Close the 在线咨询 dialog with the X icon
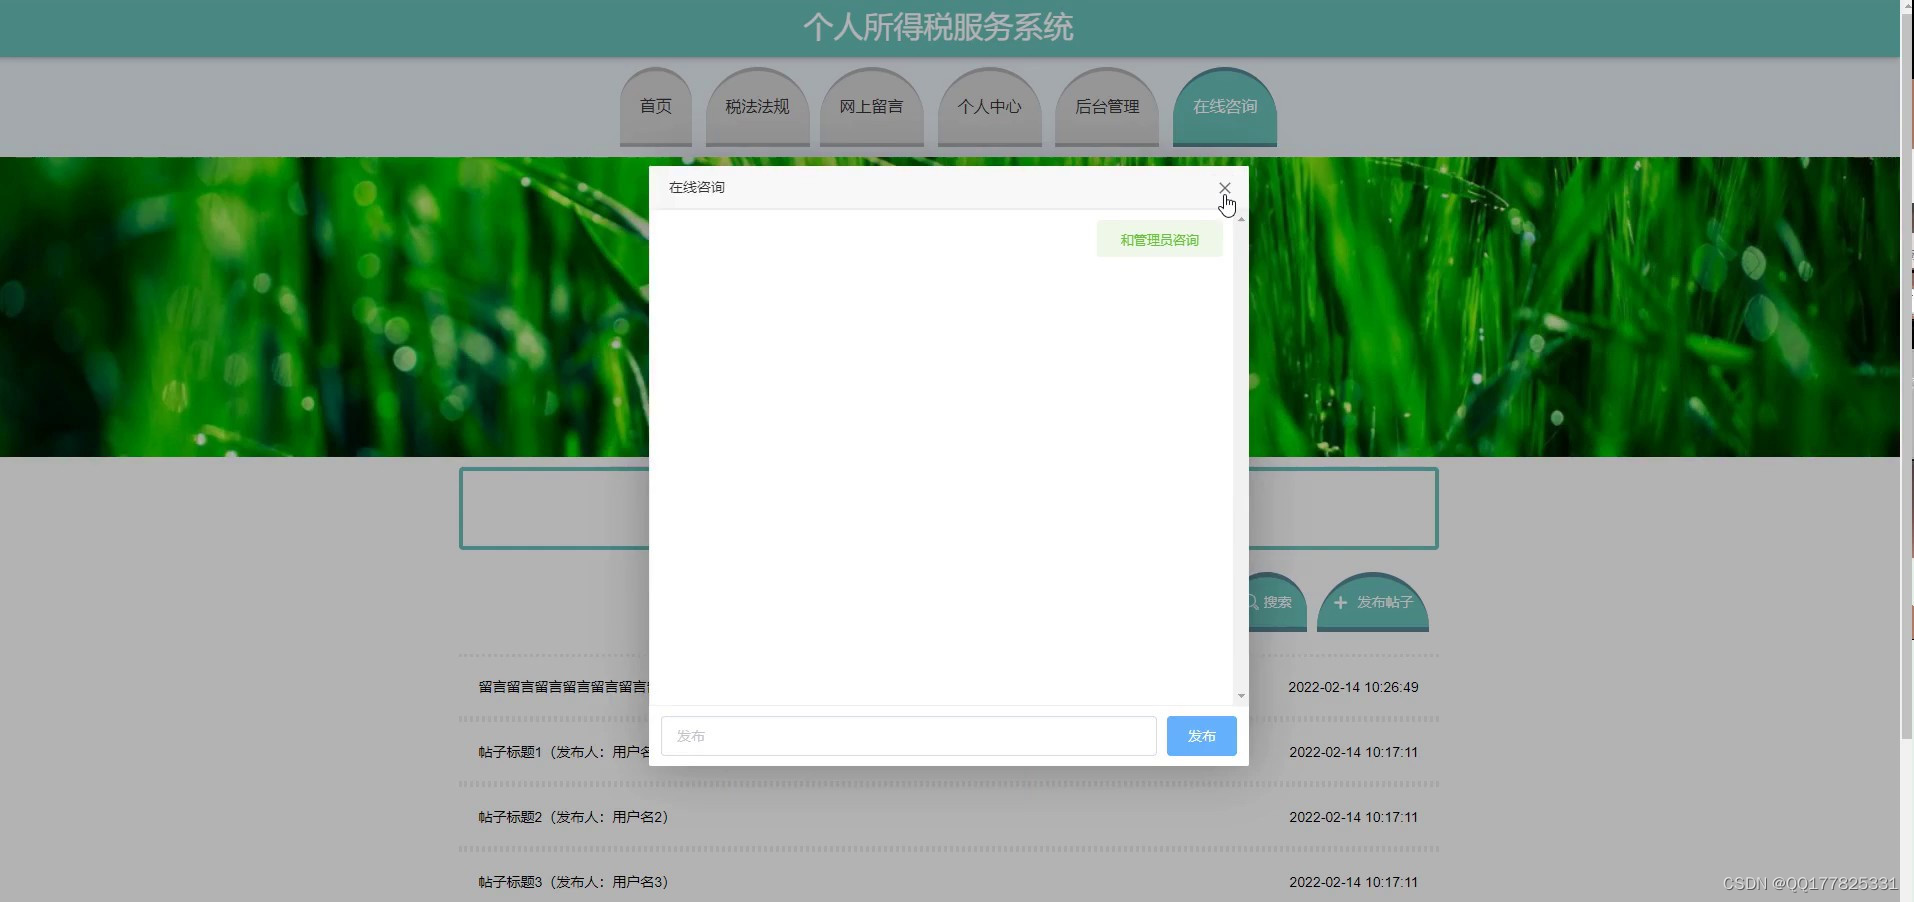The image size is (1914, 902). coord(1223,188)
